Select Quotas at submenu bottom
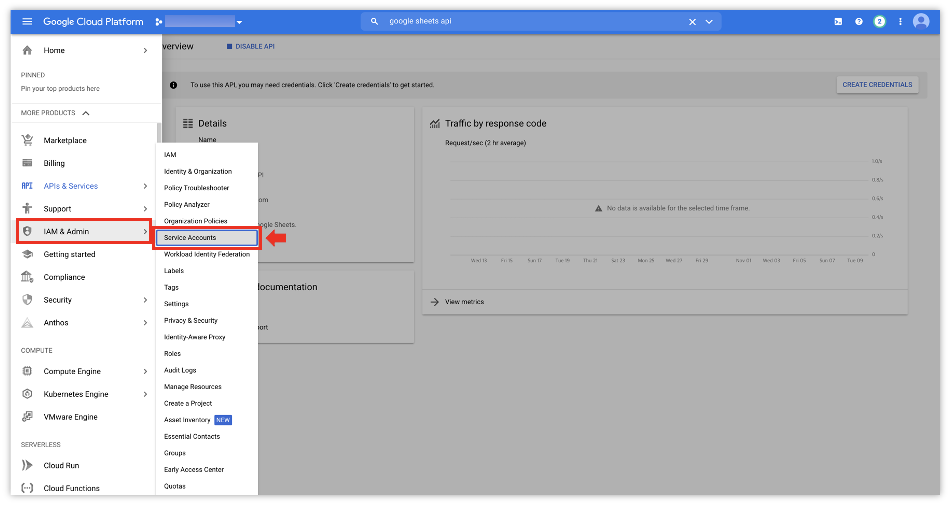The width and height of the screenshot is (950, 505). click(174, 486)
